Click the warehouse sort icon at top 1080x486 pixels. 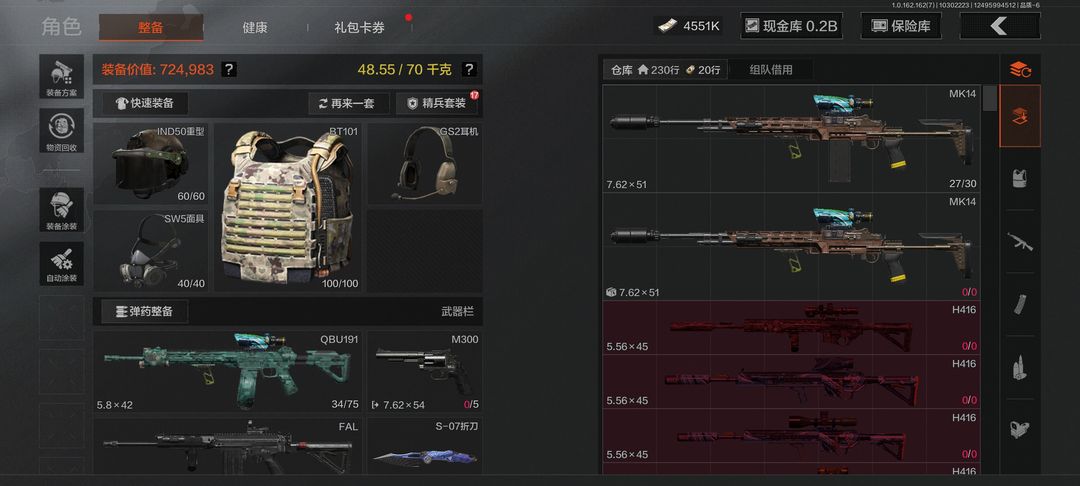[x=1020, y=69]
